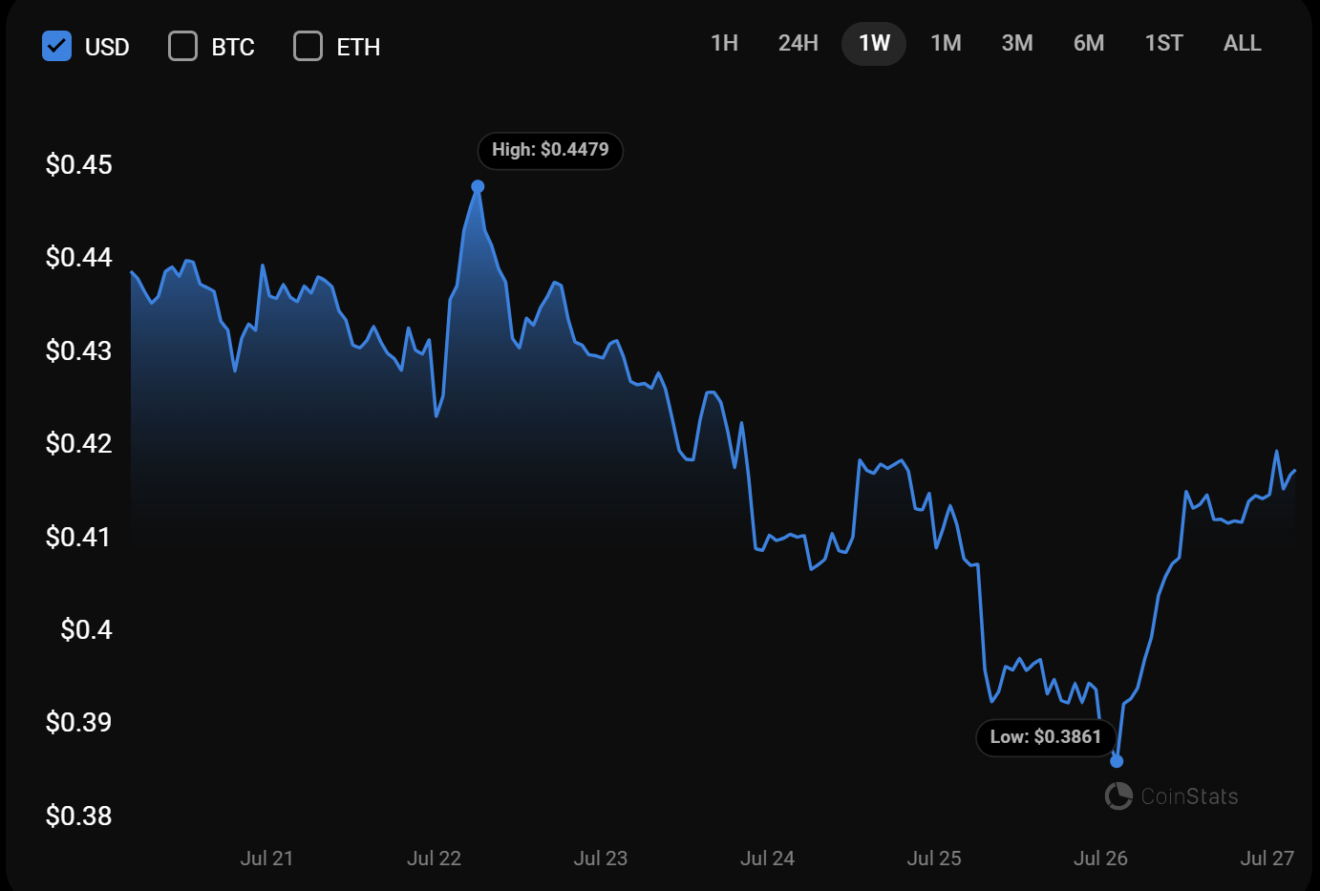The width and height of the screenshot is (1320, 891).
Task: Switch chart range to 1M
Action: (946, 44)
